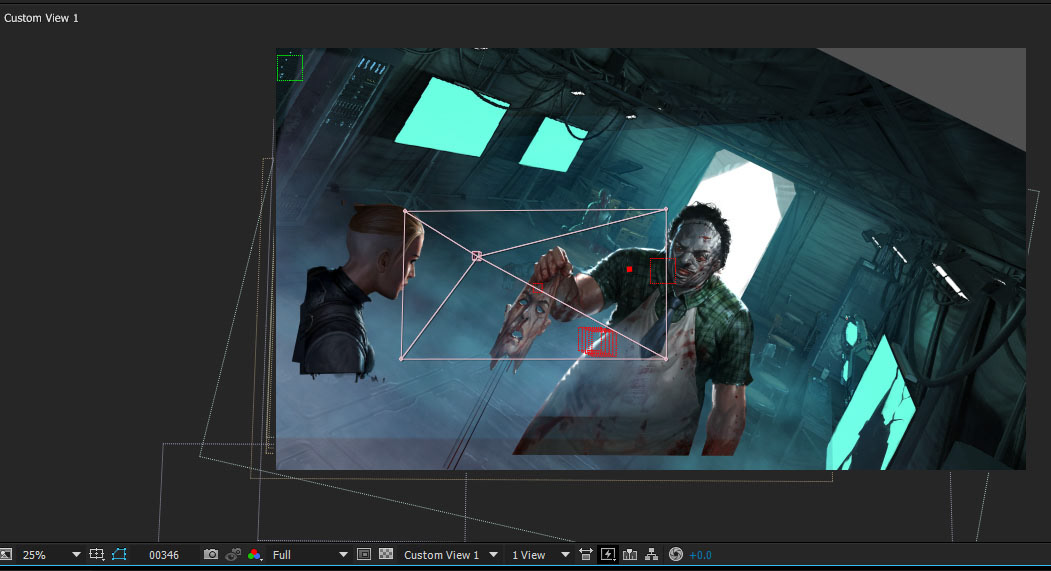Click the green dotted layer outline box
Viewport: 1051px width, 571px height.
click(290, 68)
